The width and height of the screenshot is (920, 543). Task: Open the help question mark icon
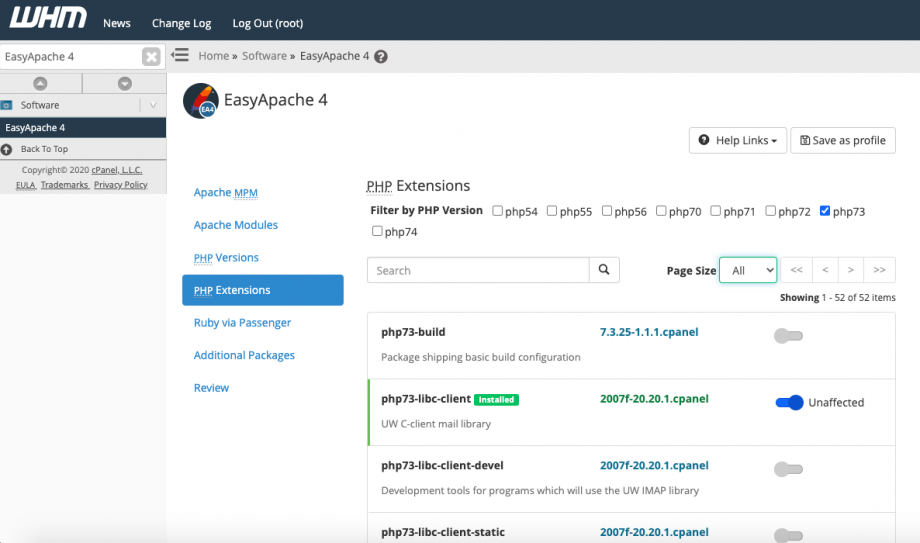381,57
